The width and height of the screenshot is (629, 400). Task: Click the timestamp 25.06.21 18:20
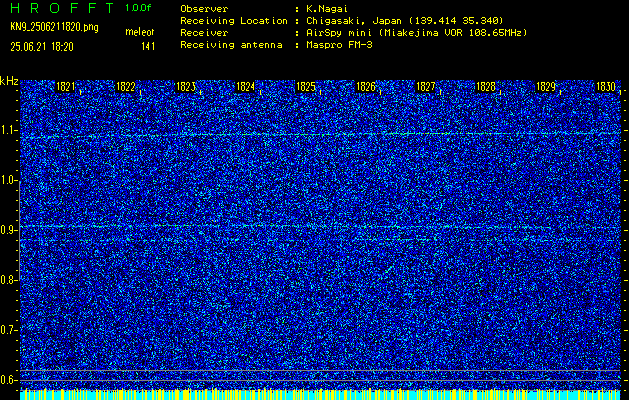tap(42, 47)
